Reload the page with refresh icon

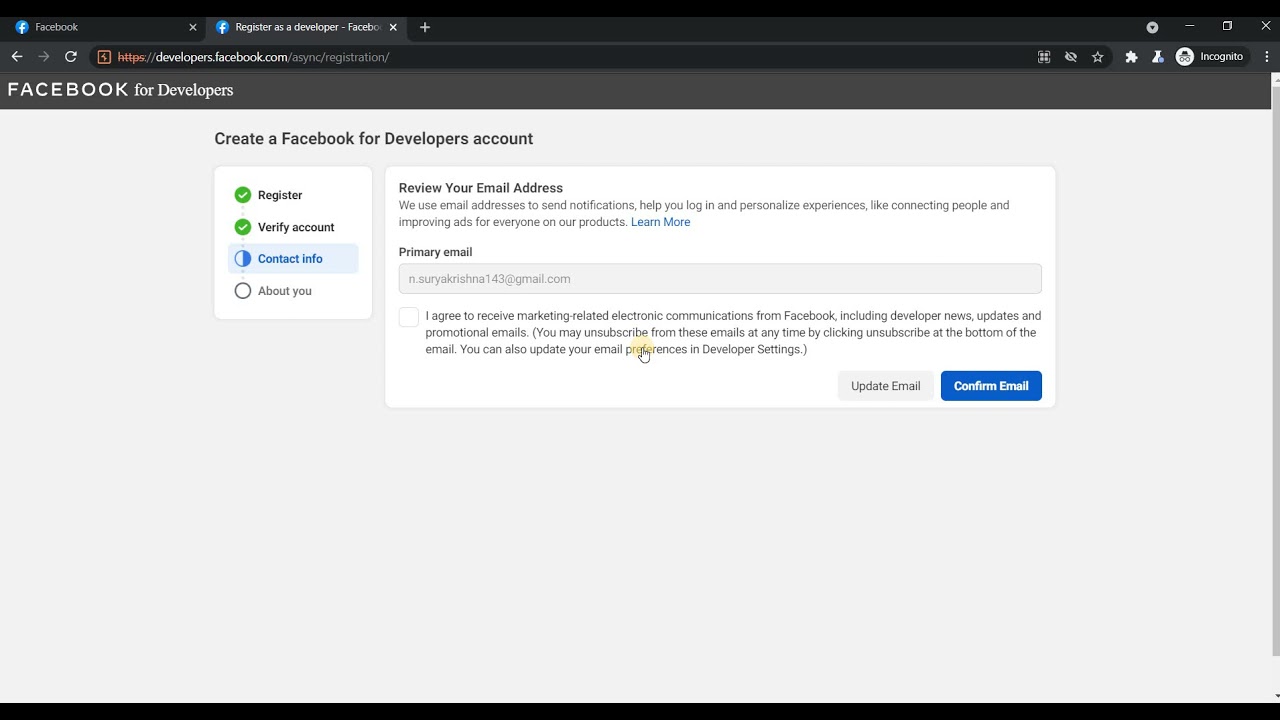coord(71,57)
